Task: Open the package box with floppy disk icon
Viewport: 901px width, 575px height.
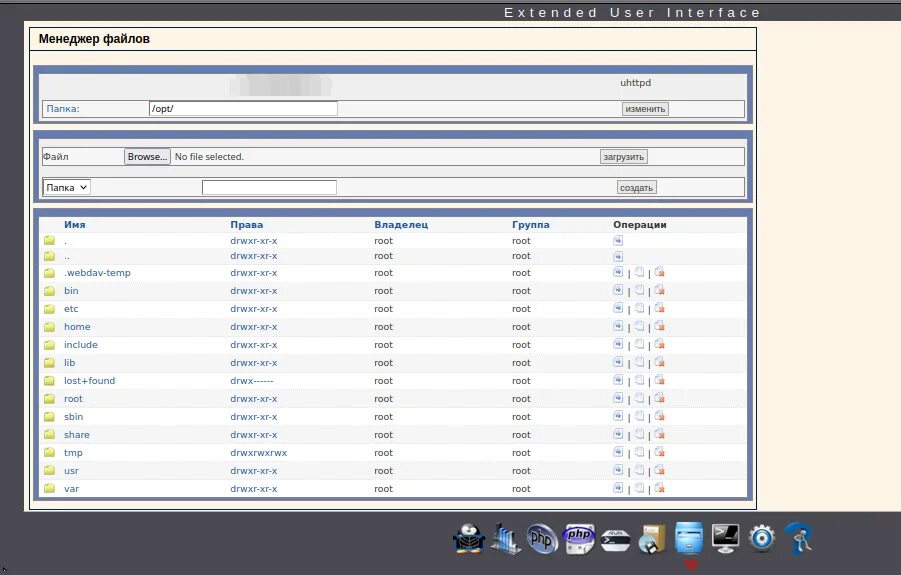Action: point(652,539)
